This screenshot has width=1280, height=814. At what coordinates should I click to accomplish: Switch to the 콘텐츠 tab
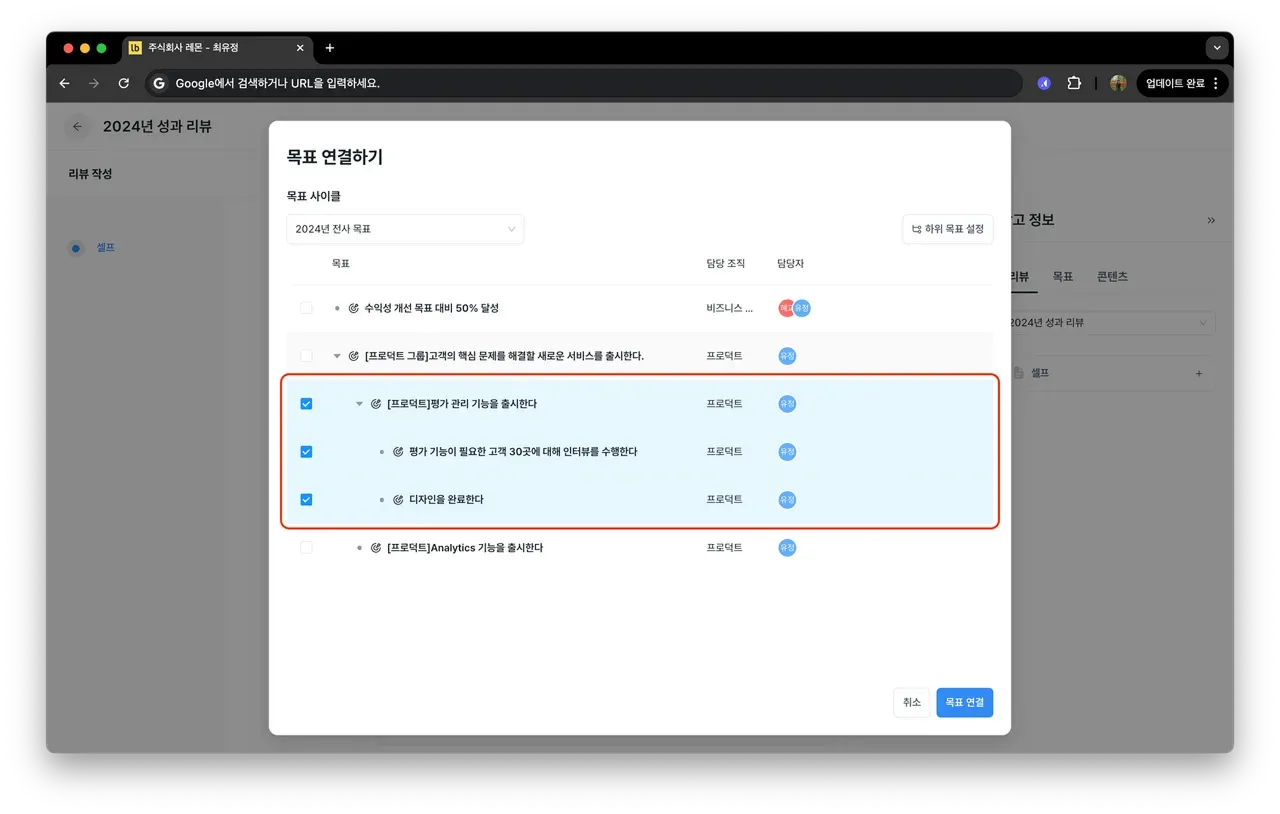pos(1112,277)
